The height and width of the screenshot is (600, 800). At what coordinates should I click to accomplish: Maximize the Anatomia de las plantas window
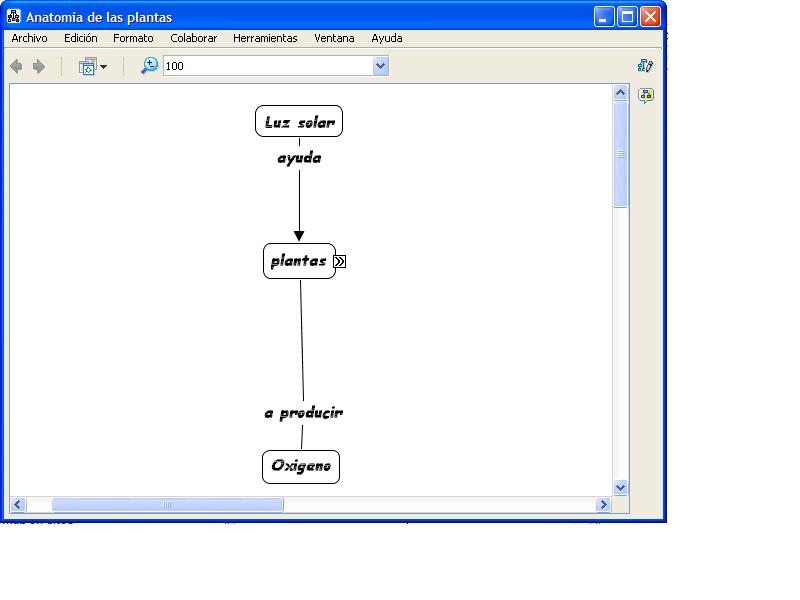[627, 17]
